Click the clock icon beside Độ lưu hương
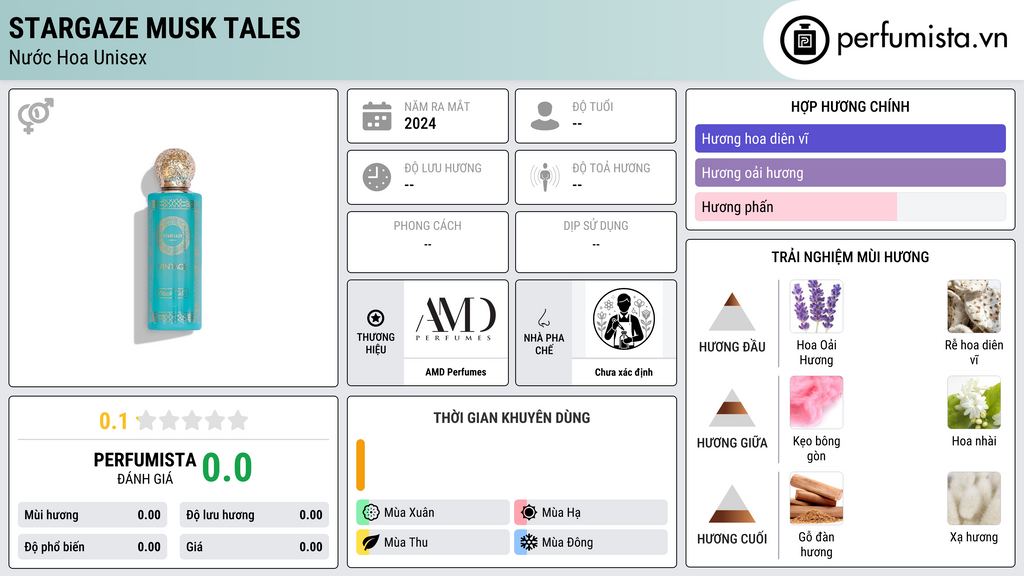Image resolution: width=1024 pixels, height=576 pixels. click(377, 177)
